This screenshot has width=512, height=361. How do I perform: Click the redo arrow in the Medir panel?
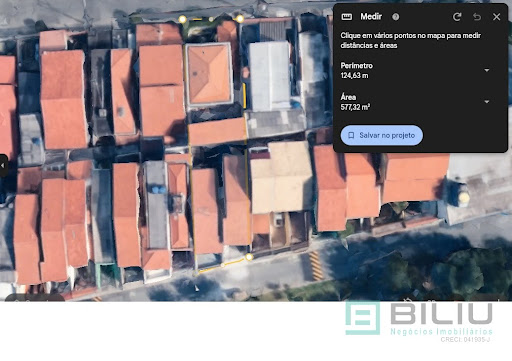coord(457,17)
